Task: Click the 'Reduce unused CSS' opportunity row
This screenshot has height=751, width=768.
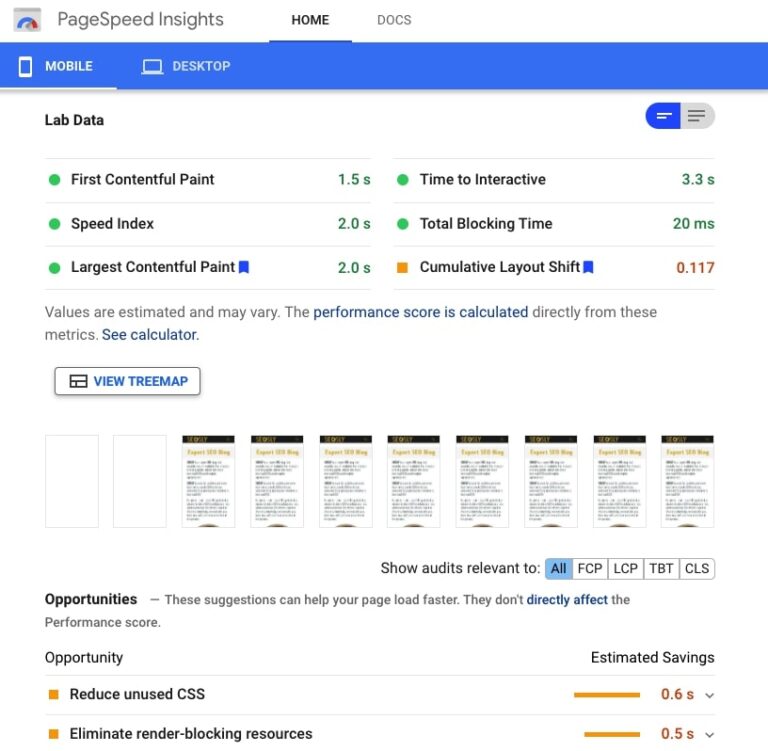Action: [380, 695]
